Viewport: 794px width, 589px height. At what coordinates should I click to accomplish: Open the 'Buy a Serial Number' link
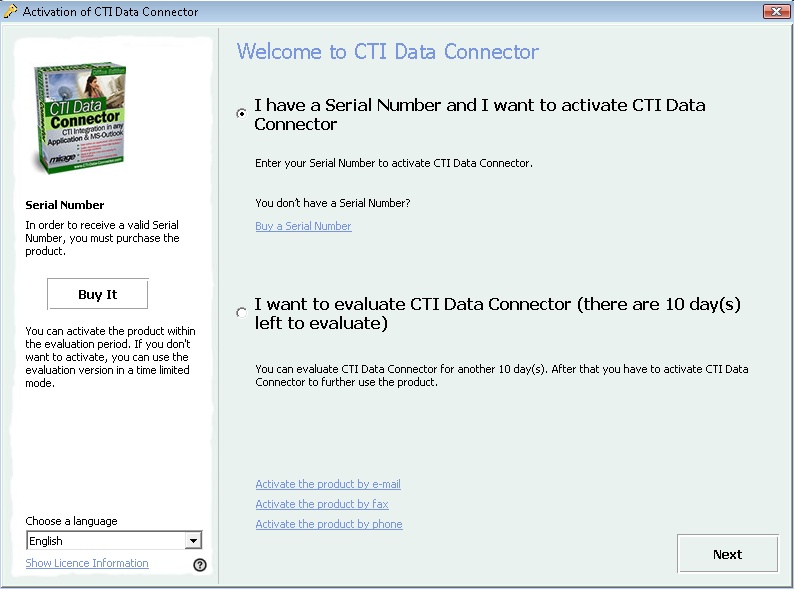(x=303, y=226)
